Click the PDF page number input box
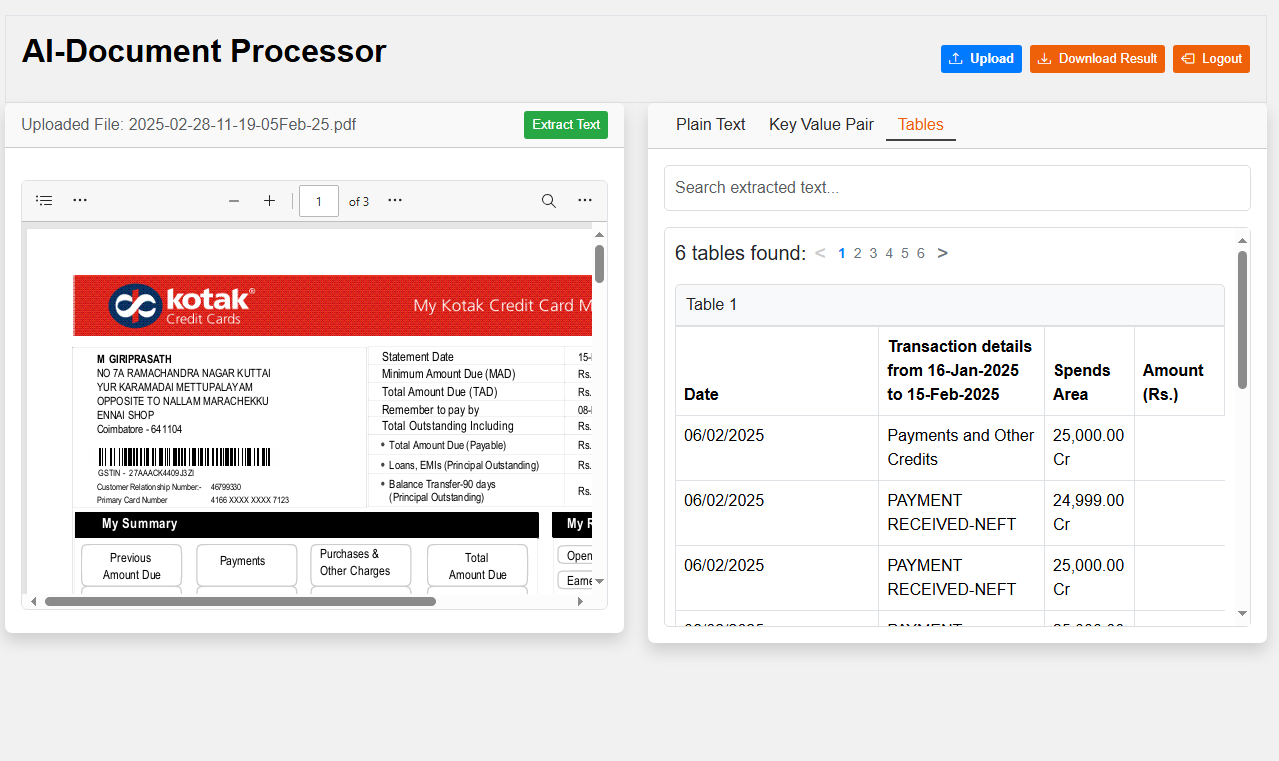 (319, 201)
